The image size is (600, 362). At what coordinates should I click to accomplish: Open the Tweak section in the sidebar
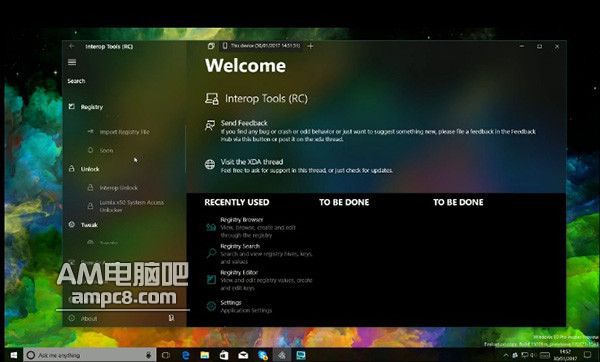[89, 225]
